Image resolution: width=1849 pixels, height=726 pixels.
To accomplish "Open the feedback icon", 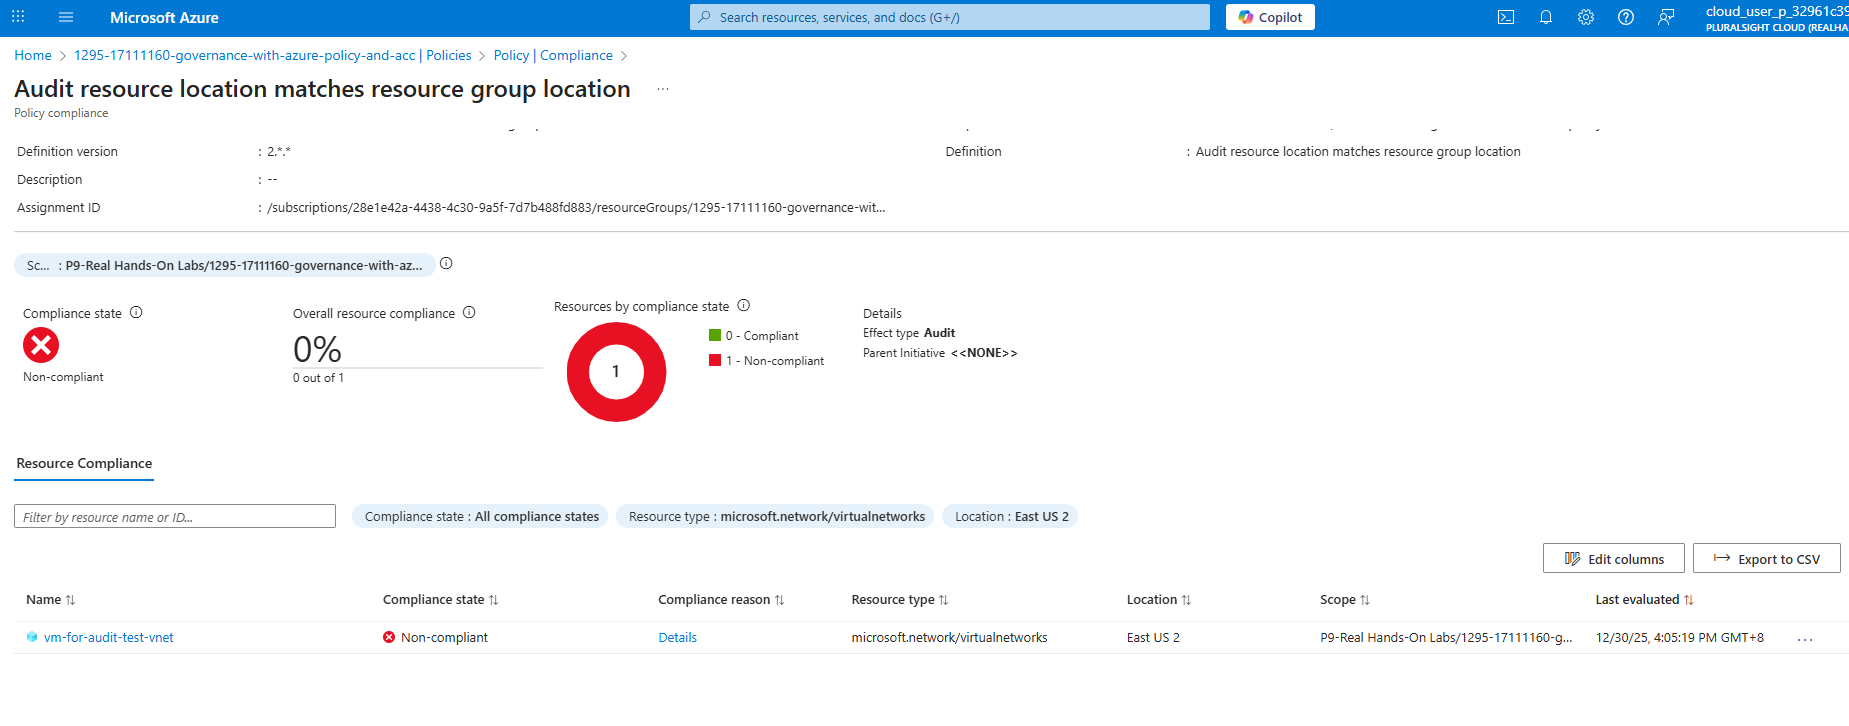I will coord(1666,17).
